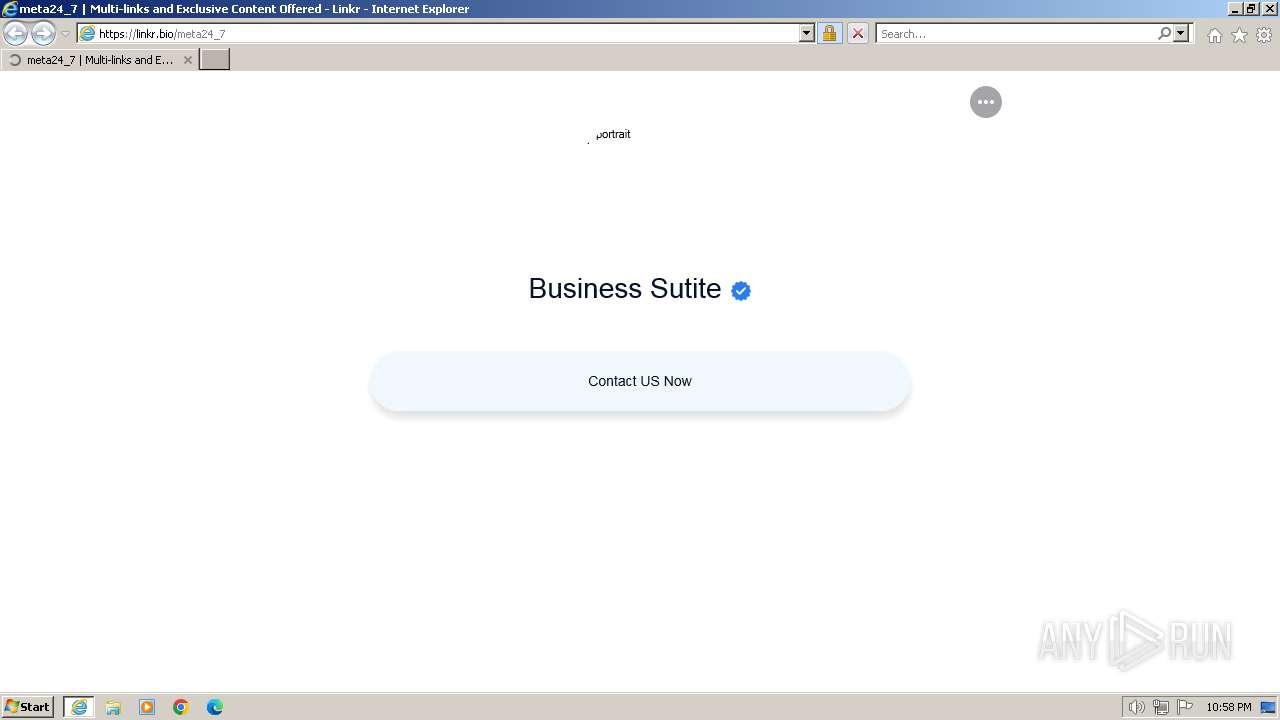The height and width of the screenshot is (720, 1280).
Task: Click the magnifier search icon
Action: [x=1164, y=33]
